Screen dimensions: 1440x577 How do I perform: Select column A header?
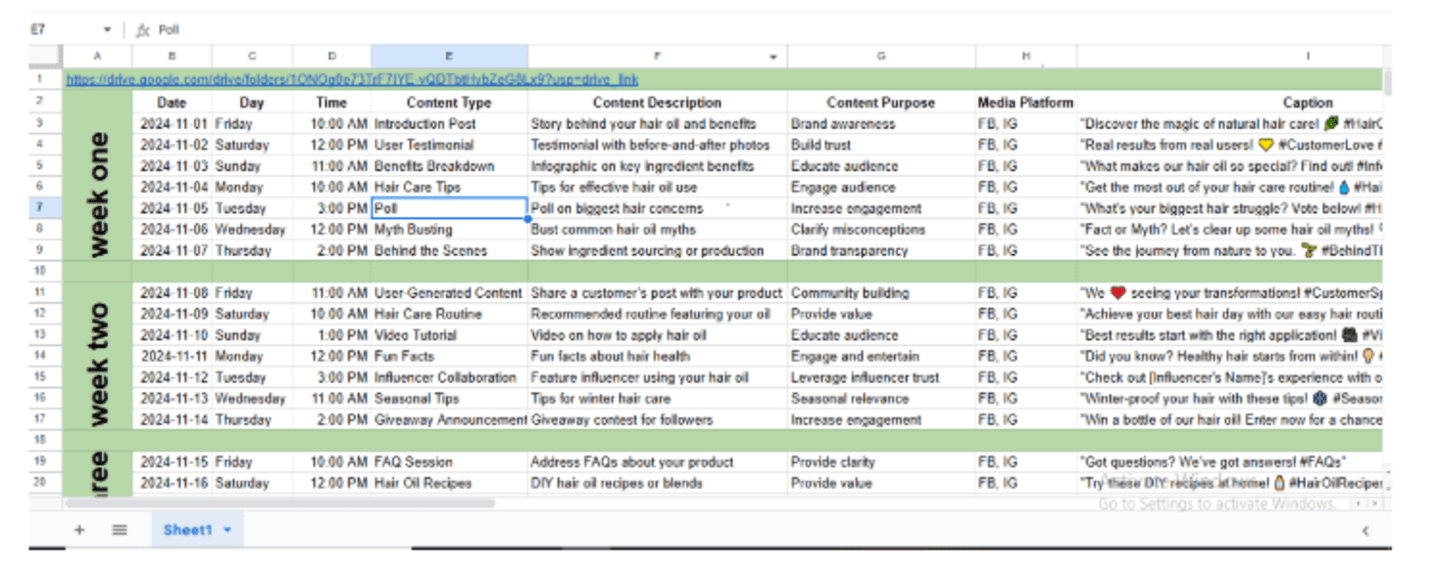point(97,57)
